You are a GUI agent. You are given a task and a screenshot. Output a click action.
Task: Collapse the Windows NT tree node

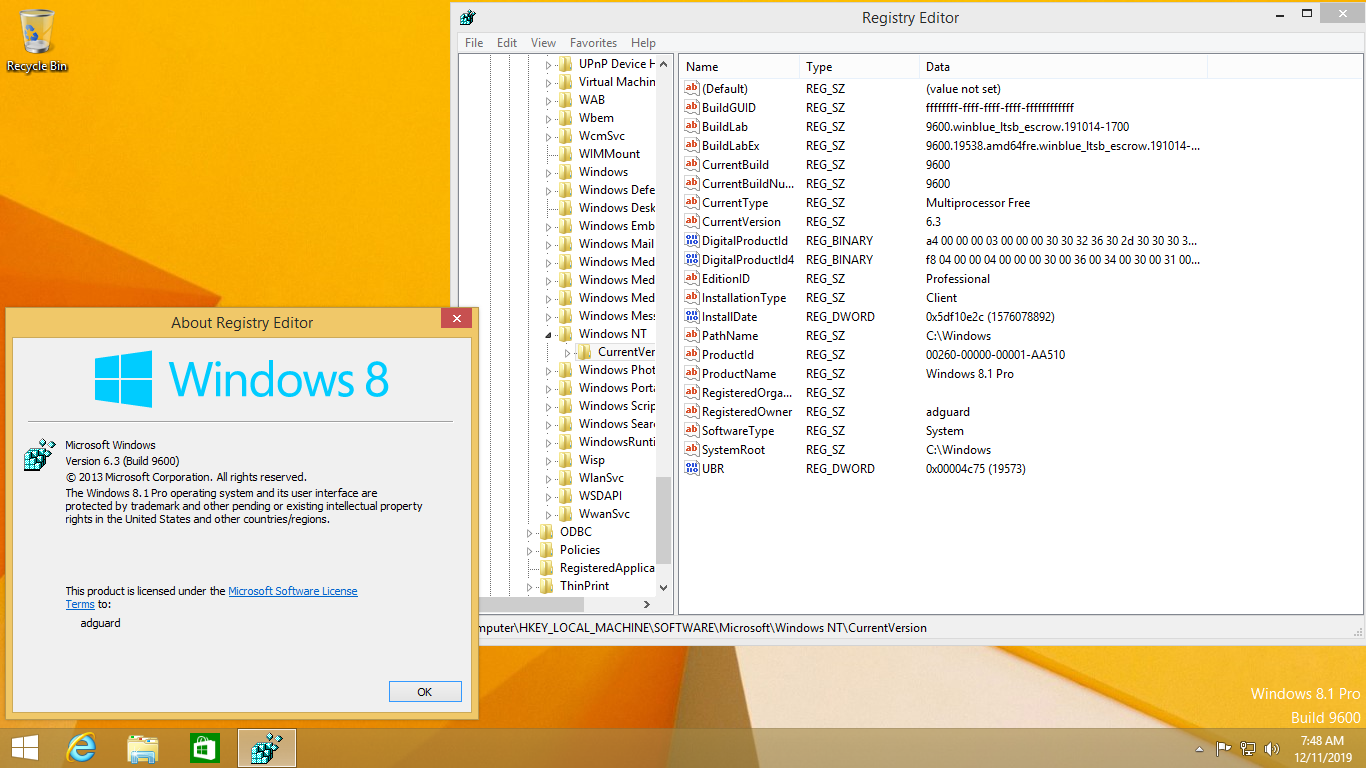click(549, 335)
